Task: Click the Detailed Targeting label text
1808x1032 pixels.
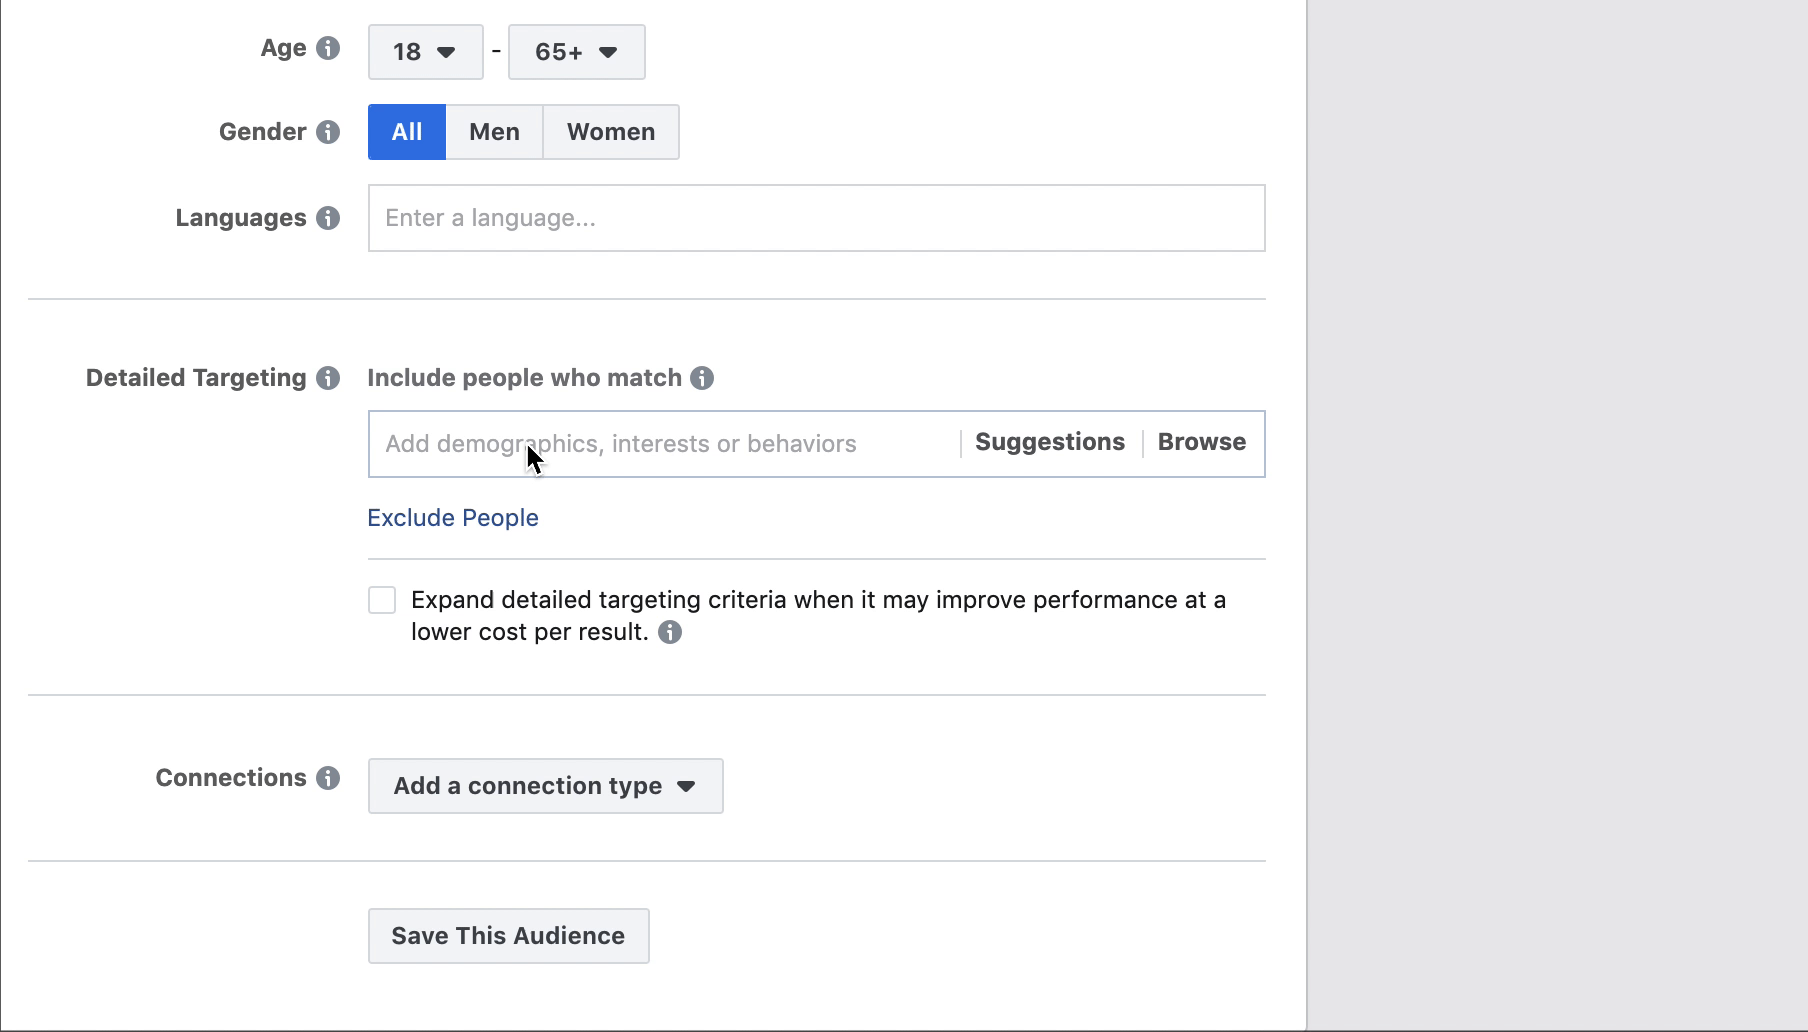Action: click(x=196, y=378)
